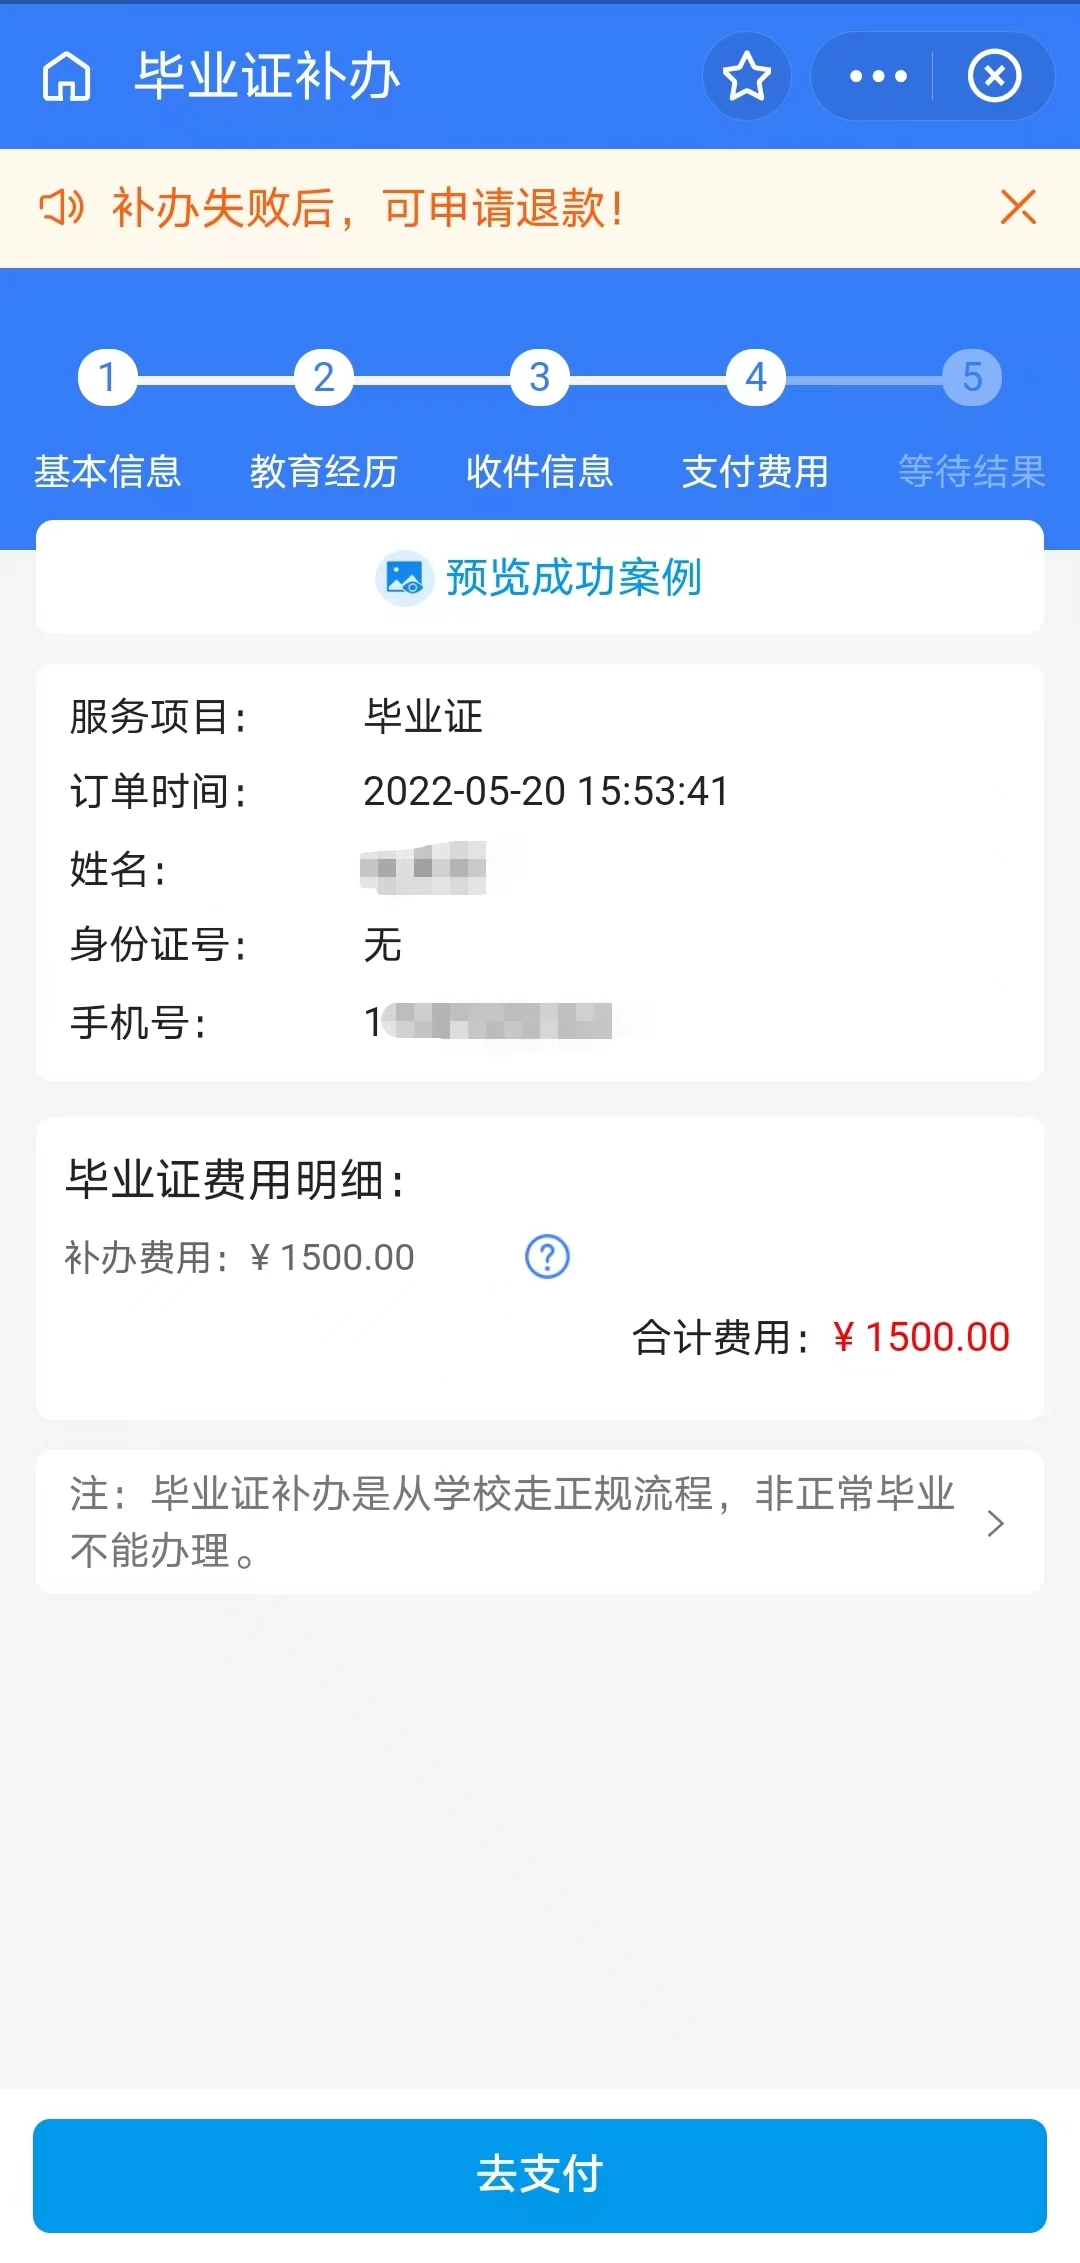Tap the speaker announcement icon
Screen dimensions: 1080x2263
click(x=62, y=208)
